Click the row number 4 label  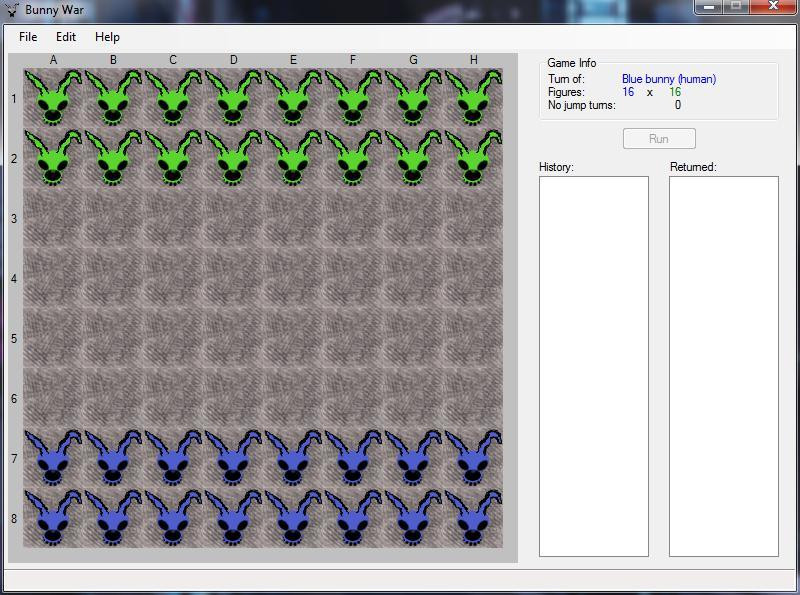tap(14, 279)
